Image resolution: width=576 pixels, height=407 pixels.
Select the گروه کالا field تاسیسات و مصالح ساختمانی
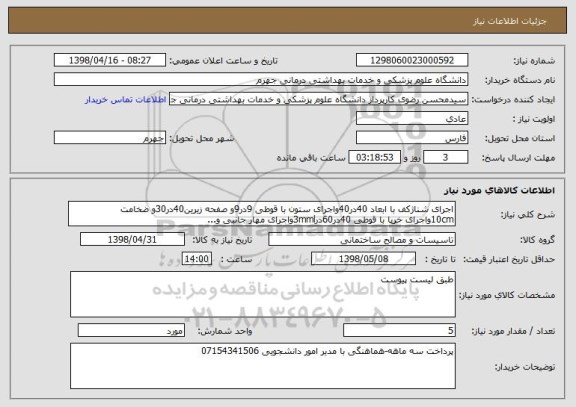coord(362,239)
